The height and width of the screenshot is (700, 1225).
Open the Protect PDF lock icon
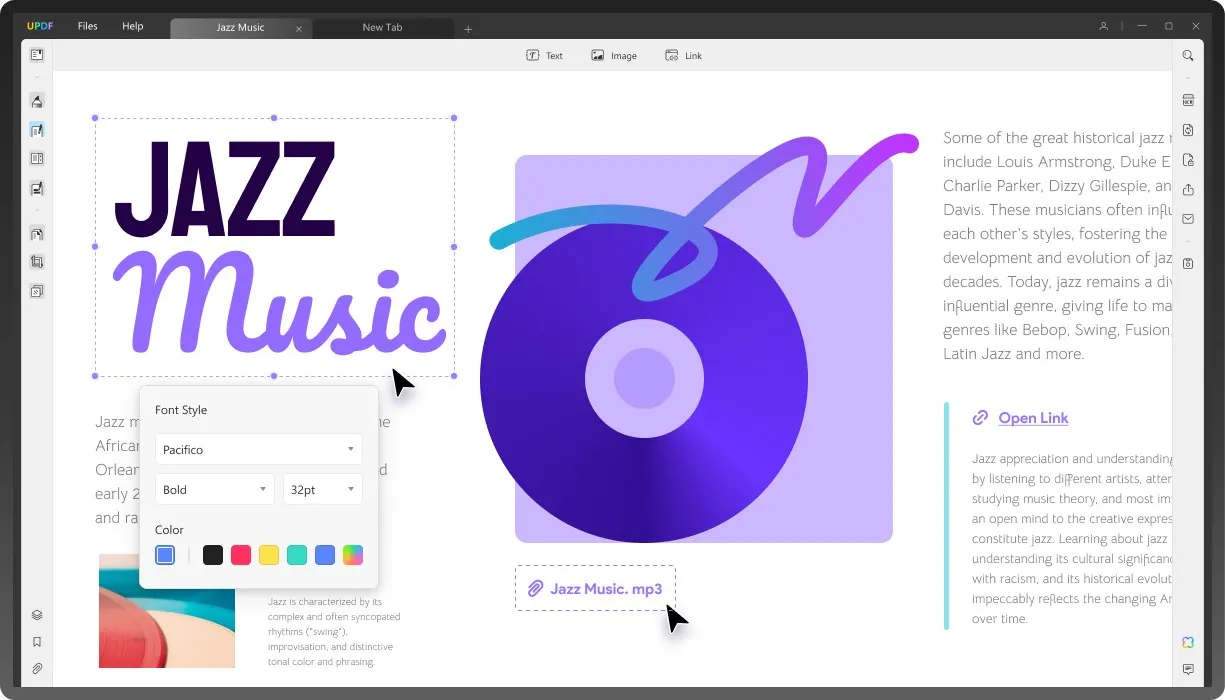[x=1188, y=159]
